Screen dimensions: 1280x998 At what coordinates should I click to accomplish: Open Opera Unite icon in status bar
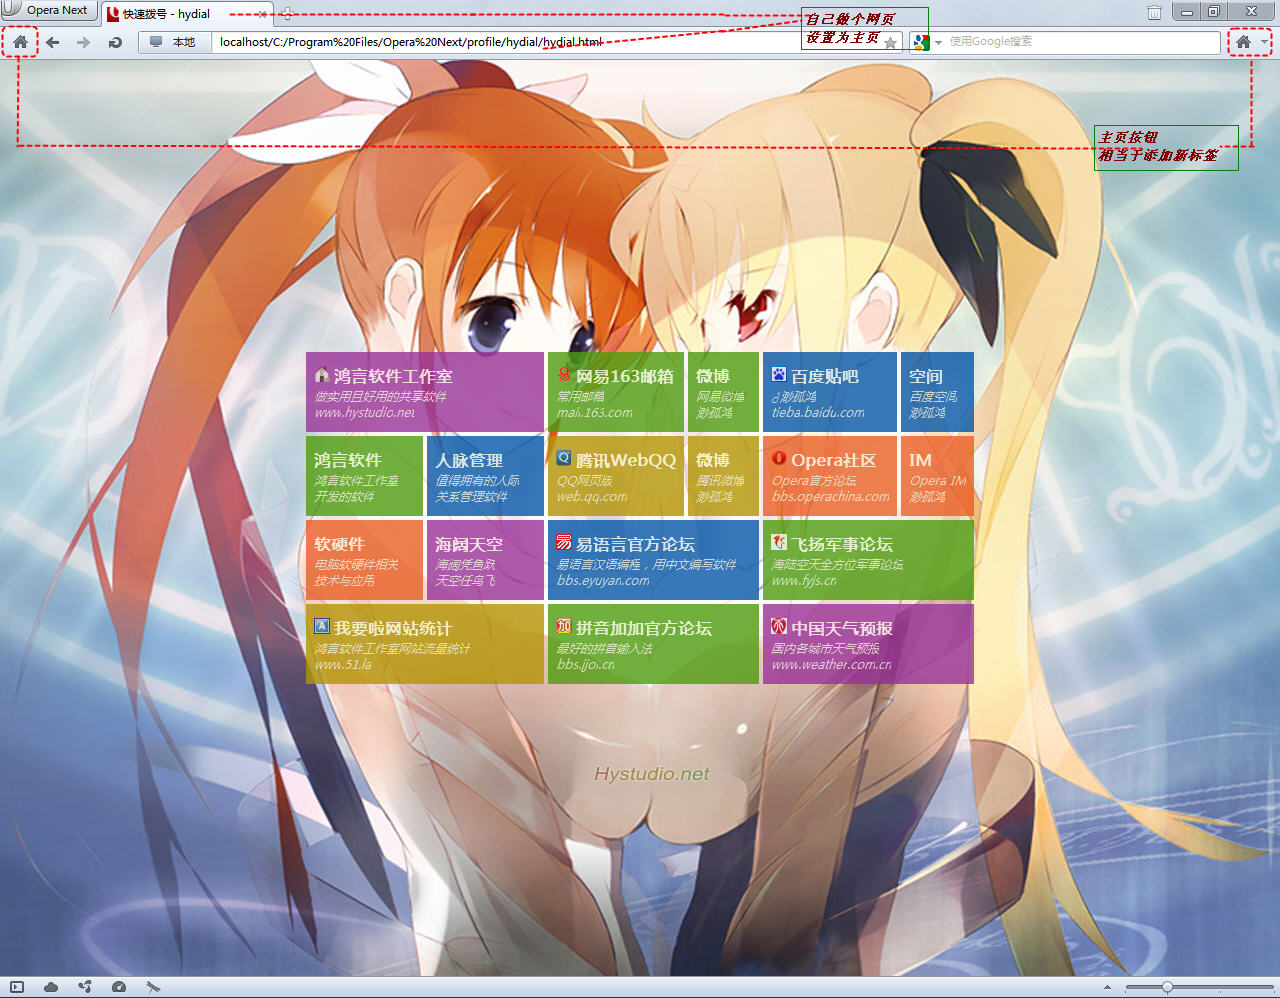(85, 987)
